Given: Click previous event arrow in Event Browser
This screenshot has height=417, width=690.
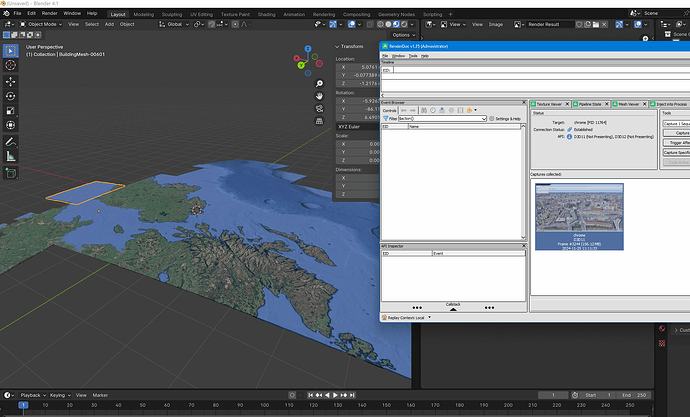Looking at the screenshot, I should [404, 110].
